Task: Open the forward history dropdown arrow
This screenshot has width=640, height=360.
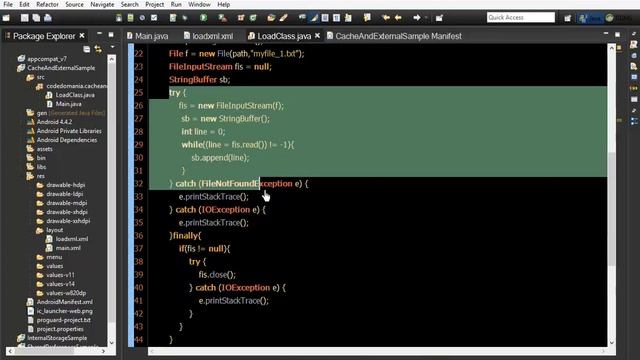Action: pos(426,18)
